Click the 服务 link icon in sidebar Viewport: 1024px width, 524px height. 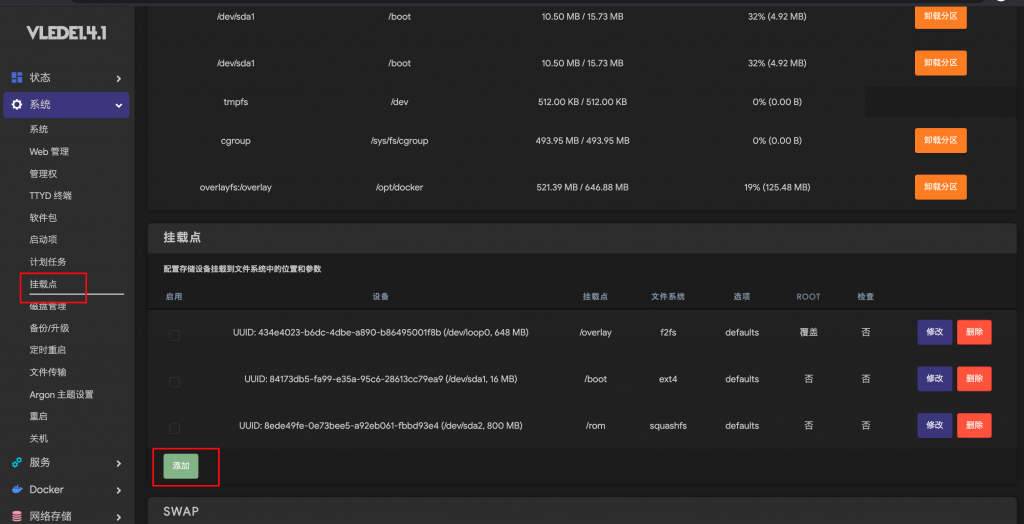(17, 463)
